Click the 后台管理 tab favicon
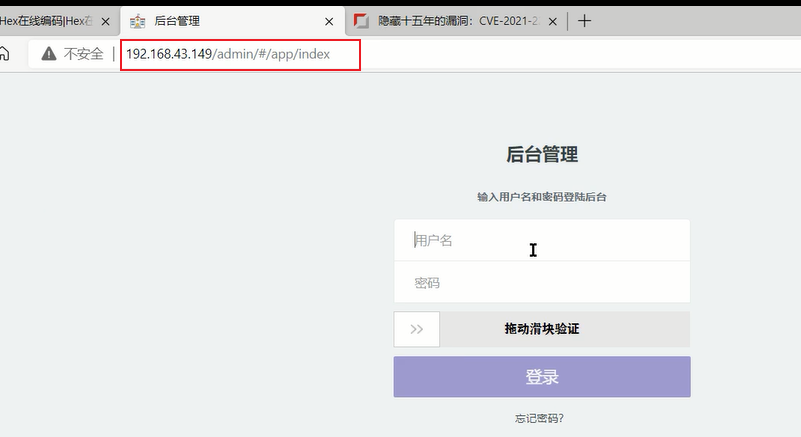This screenshot has width=801, height=437. (137, 21)
